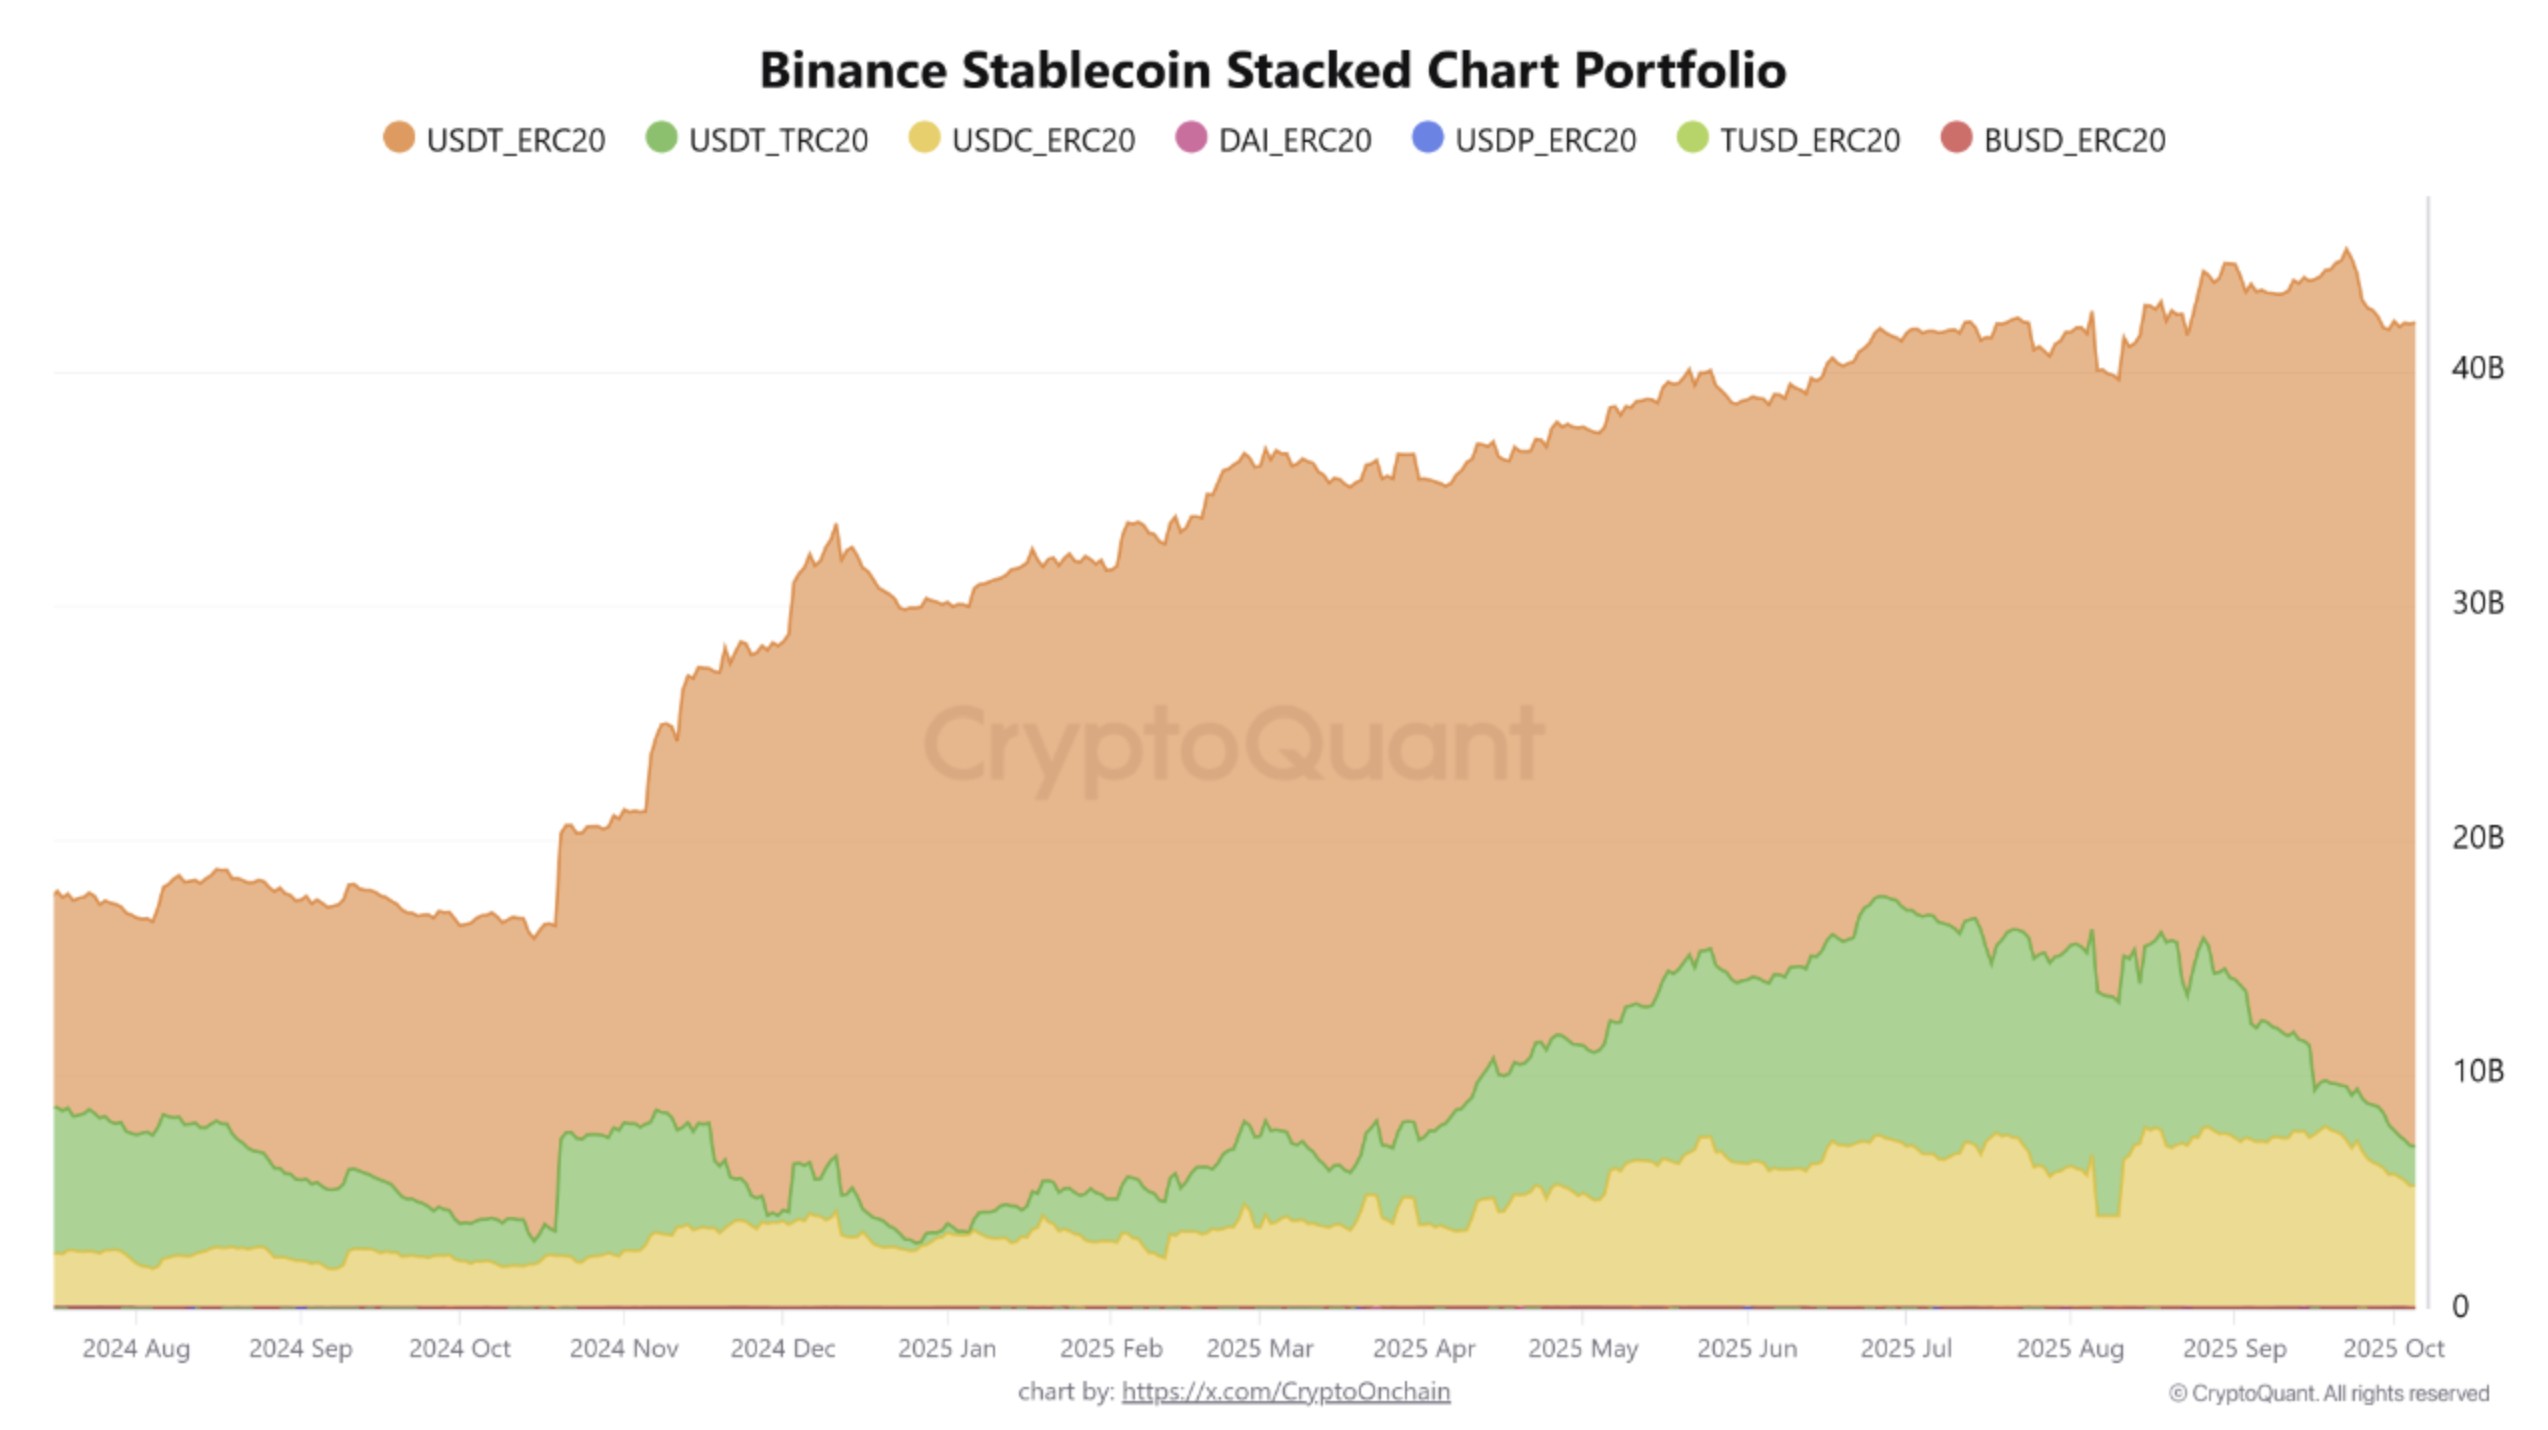This screenshot has height=1430, width=2548.
Task: Click the "2025 Oct" x-axis label
Action: [2392, 1348]
